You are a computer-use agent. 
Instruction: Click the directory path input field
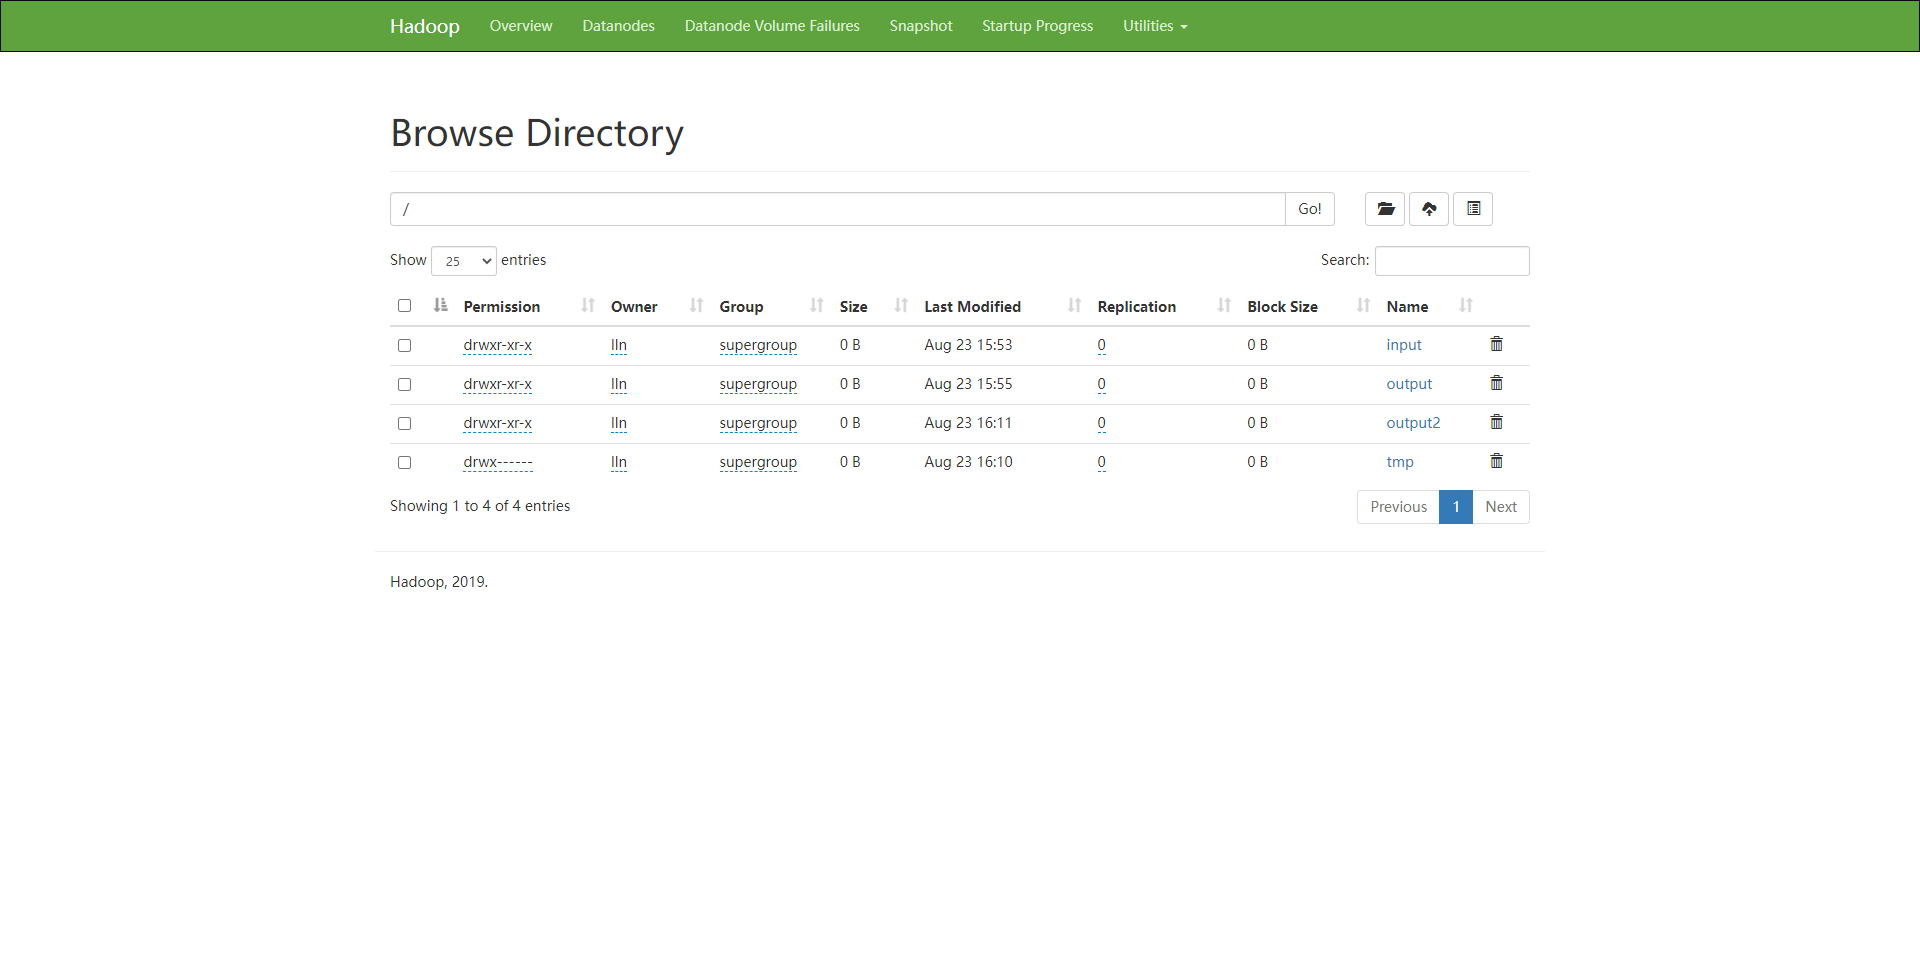tap(838, 209)
